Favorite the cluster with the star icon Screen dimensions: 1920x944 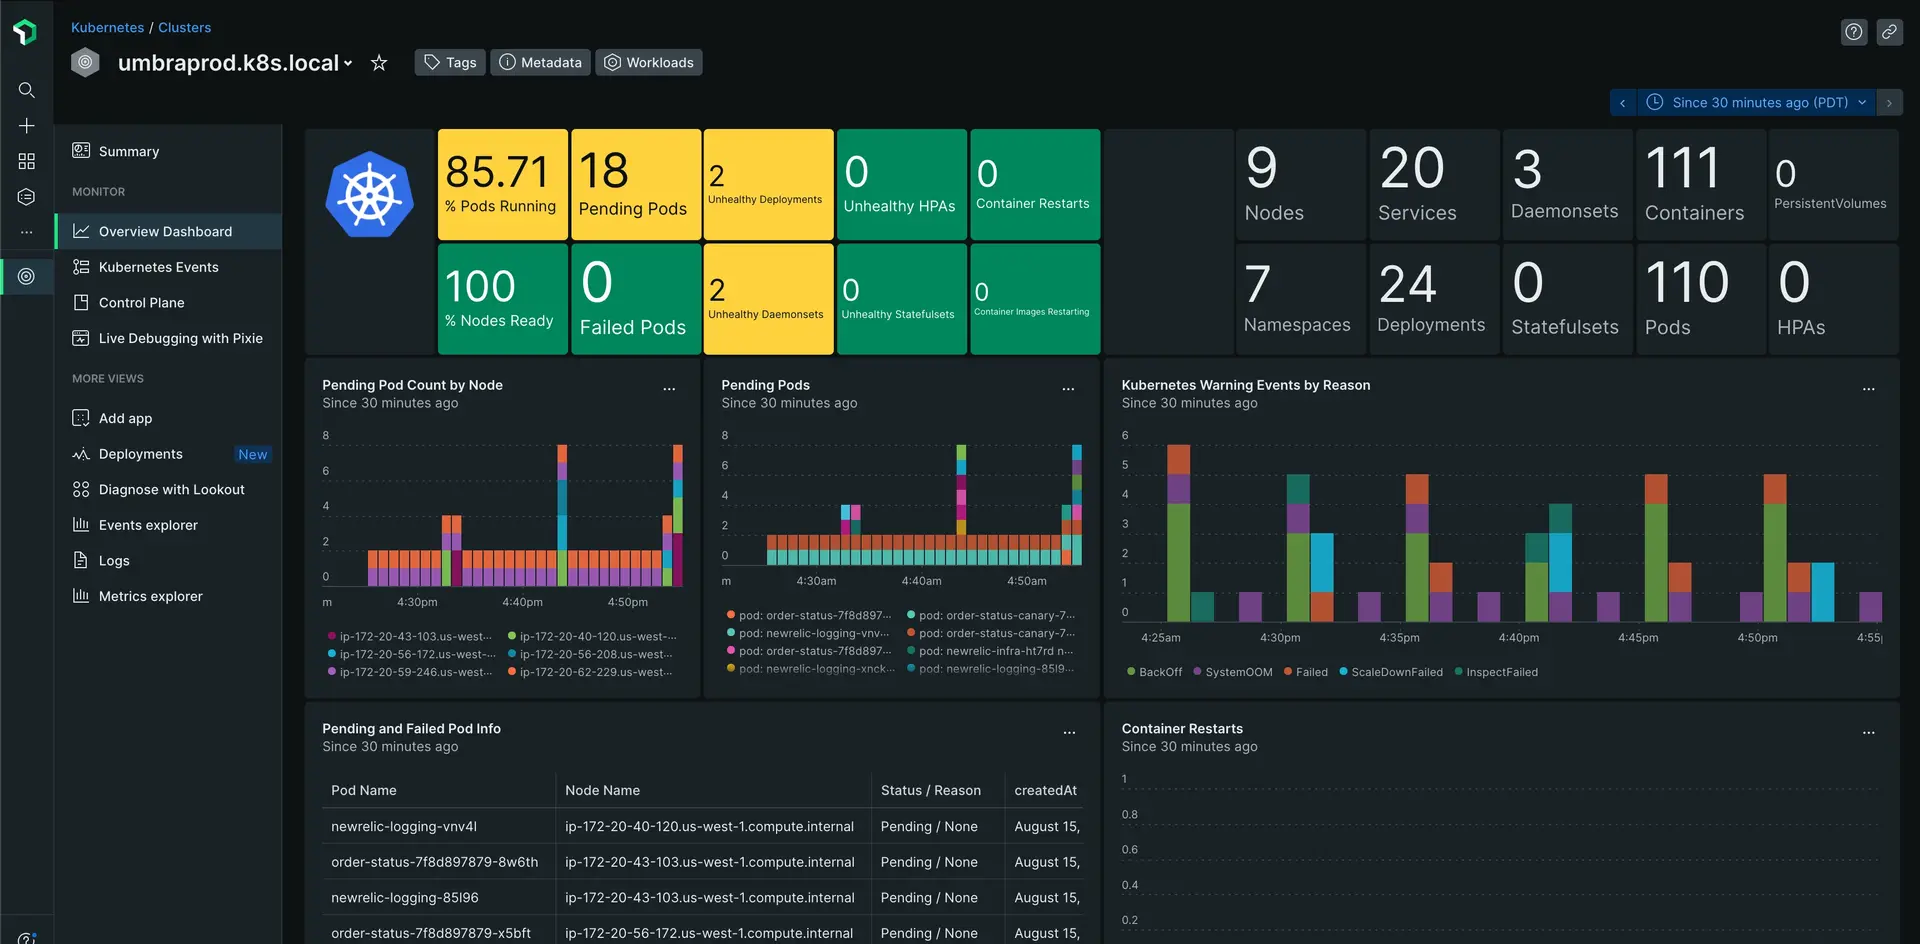coord(379,63)
